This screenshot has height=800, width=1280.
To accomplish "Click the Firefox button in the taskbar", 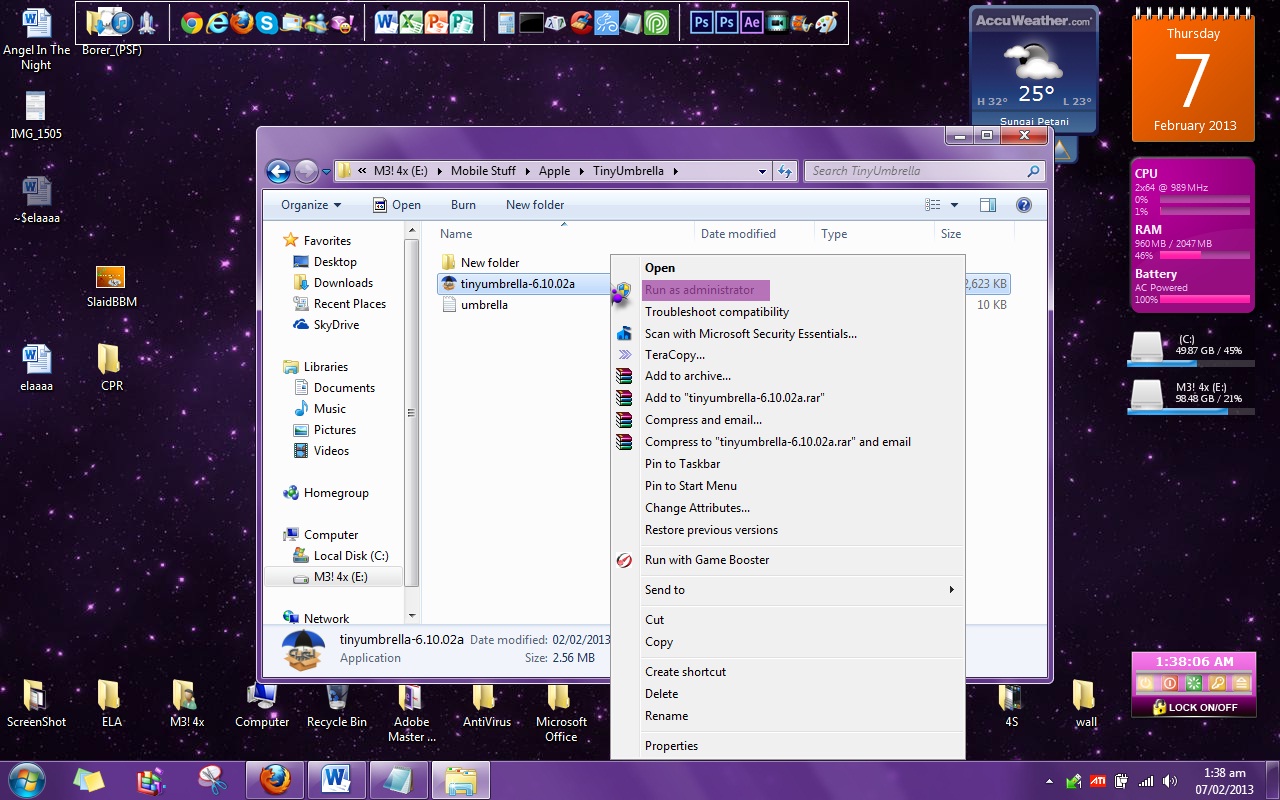I will pos(275,779).
